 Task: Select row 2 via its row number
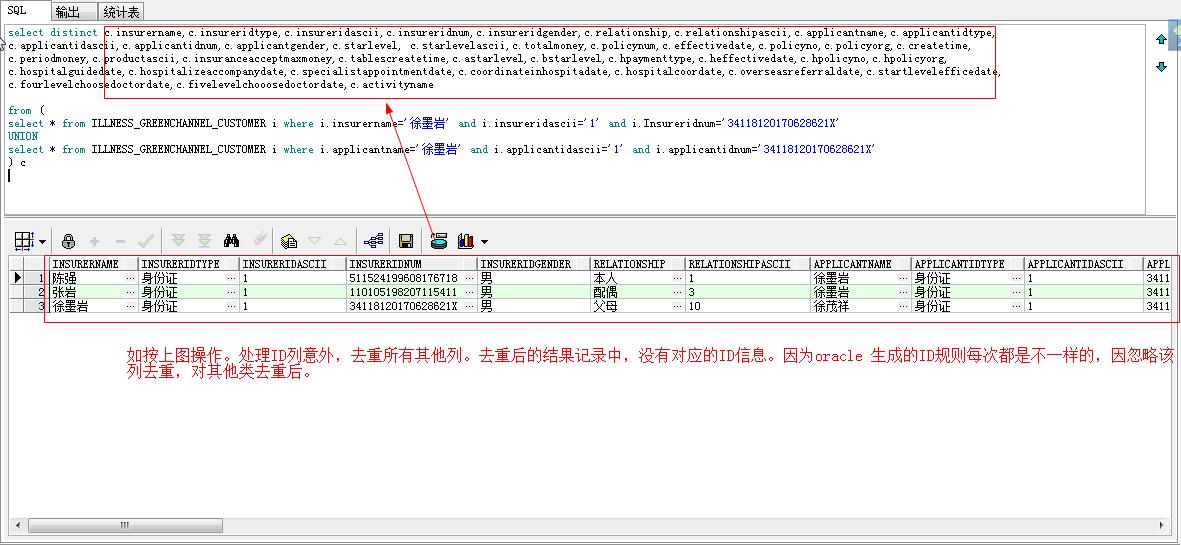[x=35, y=292]
